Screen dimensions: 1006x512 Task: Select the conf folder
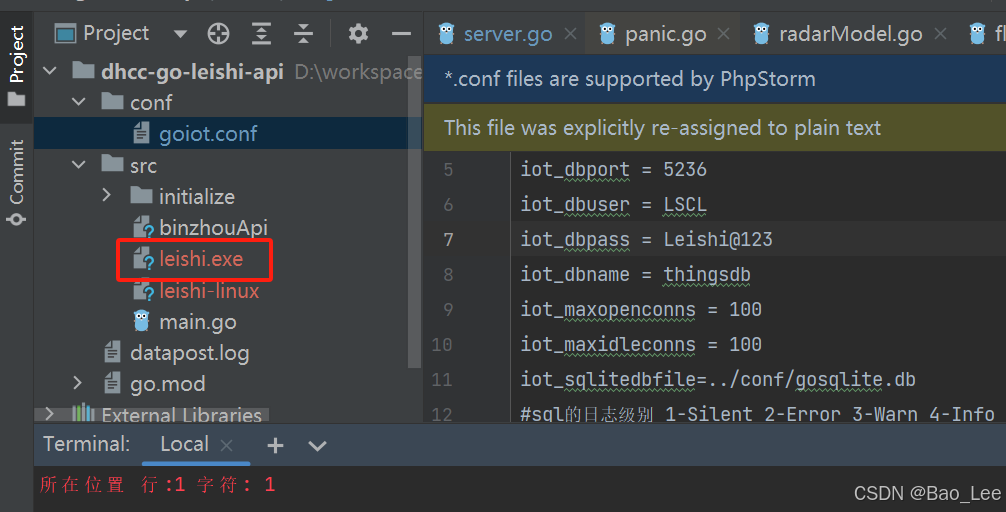point(151,103)
